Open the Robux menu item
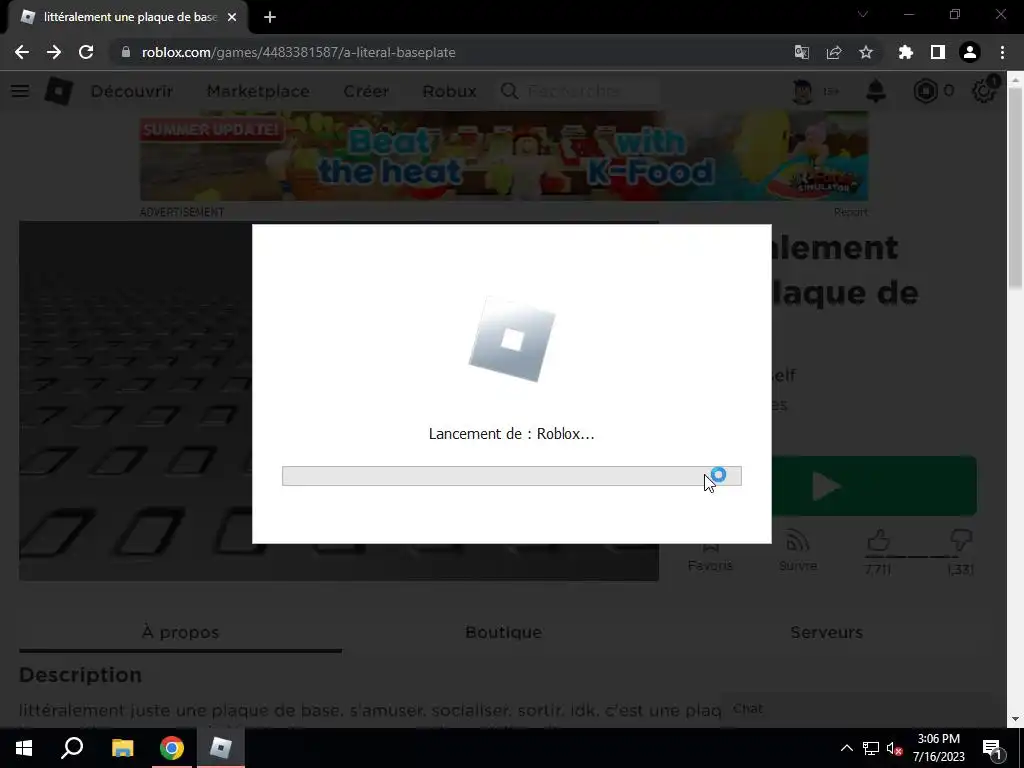This screenshot has height=768, width=1024. click(x=449, y=91)
